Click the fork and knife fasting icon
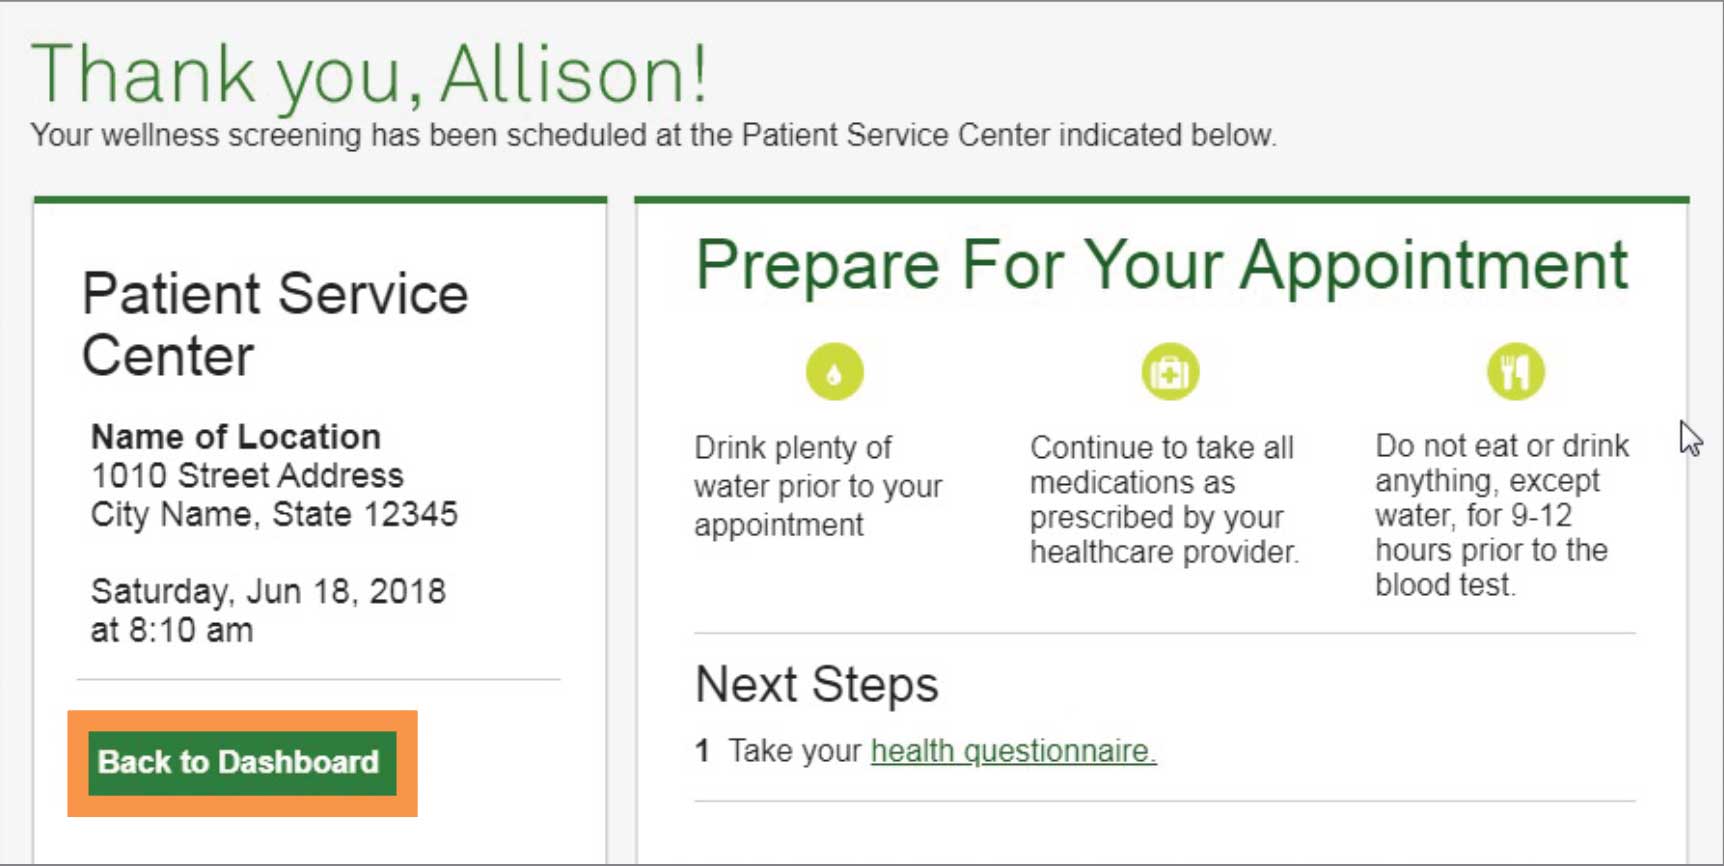The width and height of the screenshot is (1724, 866). coord(1515,372)
